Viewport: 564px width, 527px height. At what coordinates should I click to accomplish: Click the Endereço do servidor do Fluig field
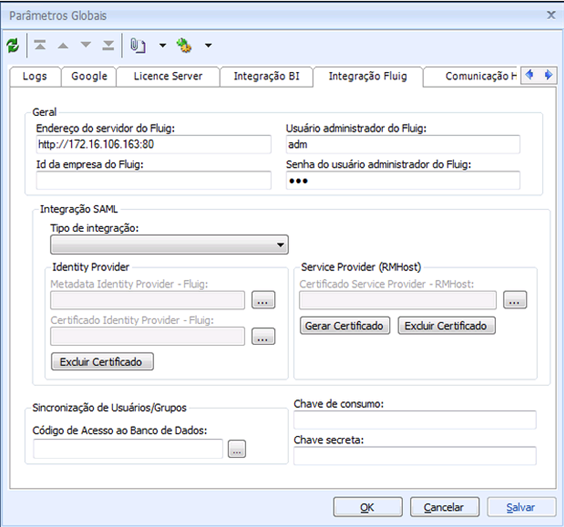click(x=154, y=145)
